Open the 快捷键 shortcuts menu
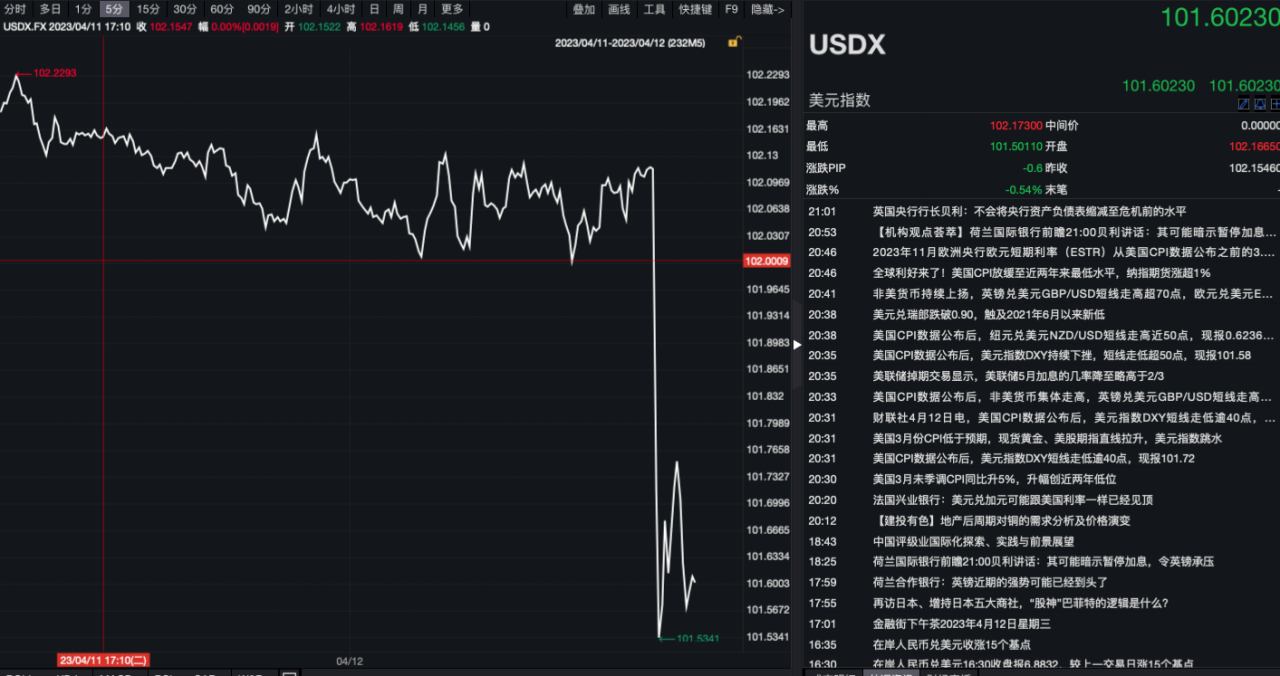Image resolution: width=1280 pixels, height=676 pixels. (695, 9)
